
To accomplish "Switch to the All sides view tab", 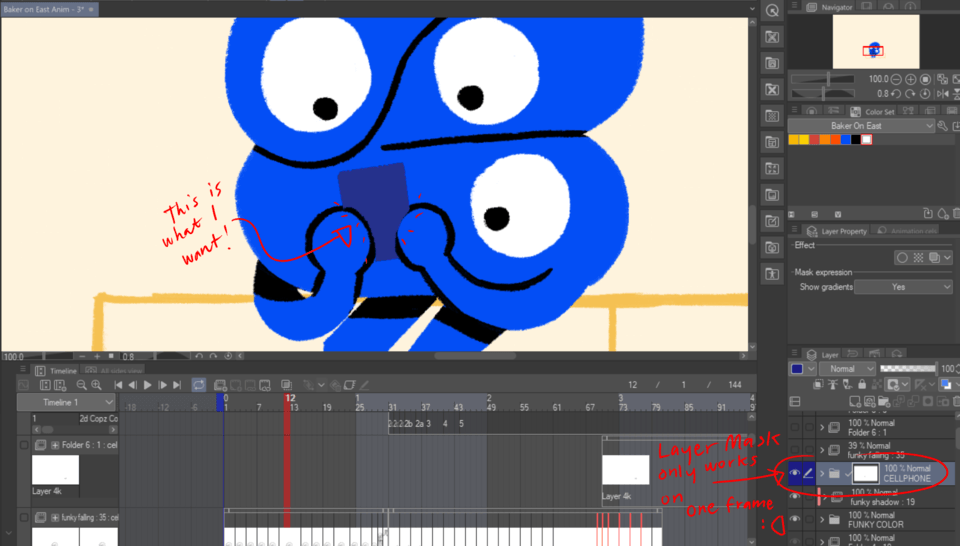I will pyautogui.click(x=114, y=370).
